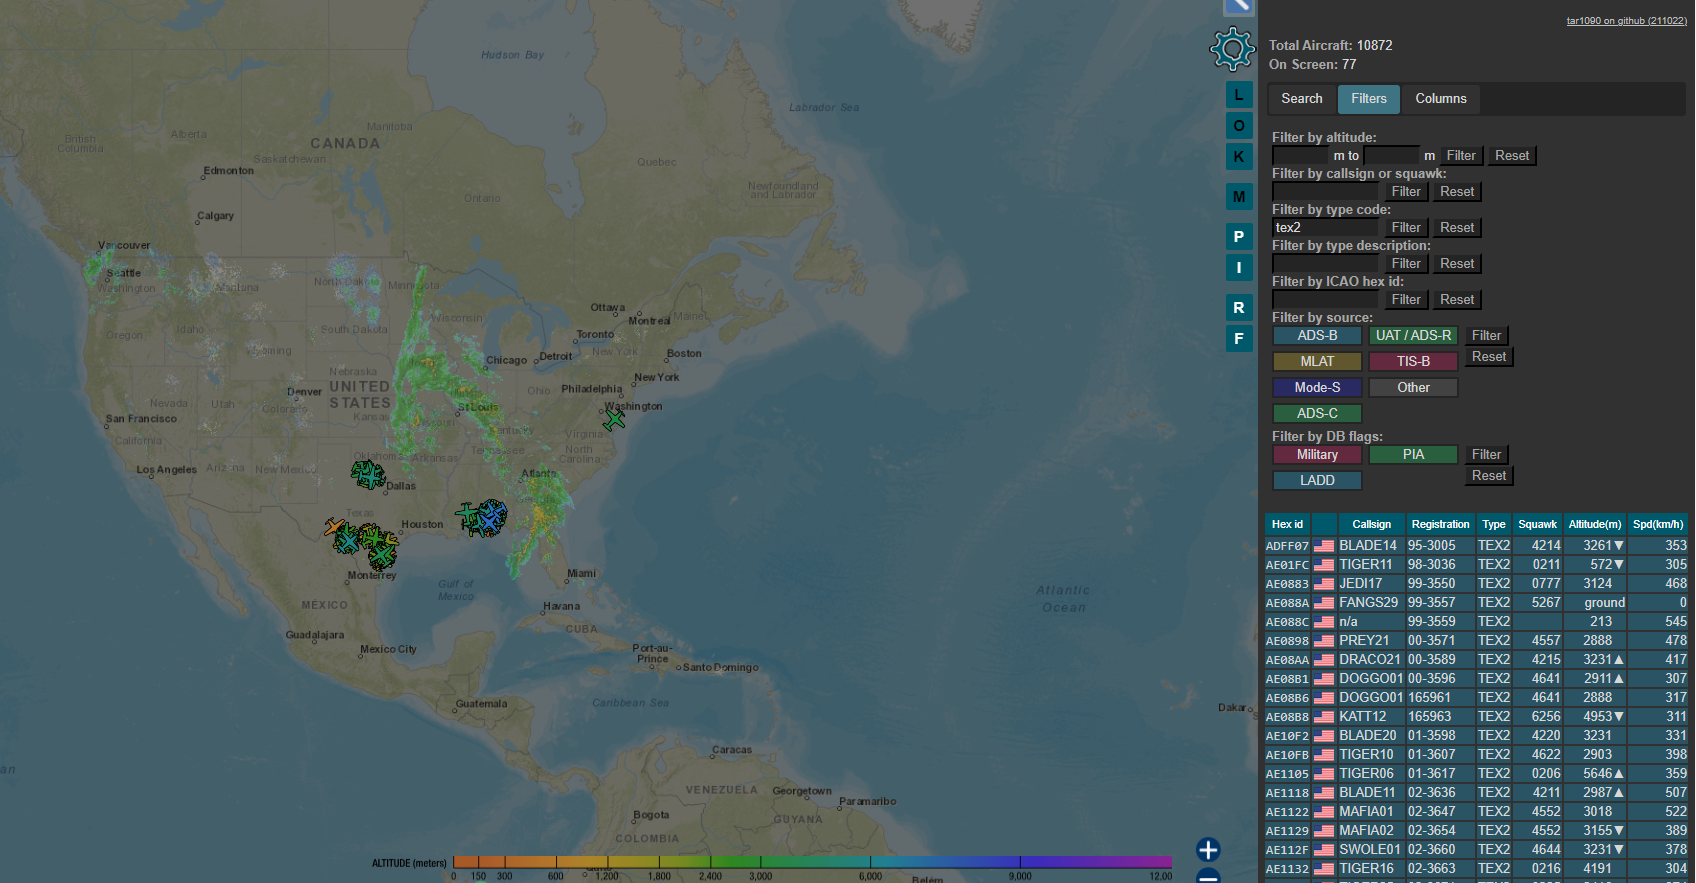Click the US flag in SWOLE01 row

1324,850
